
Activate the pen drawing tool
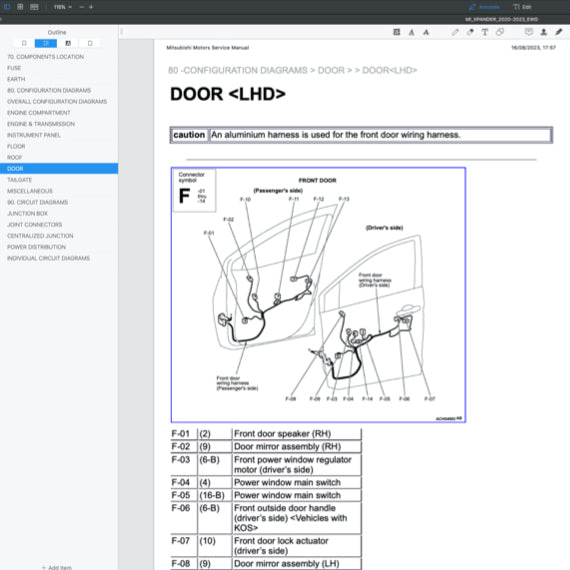point(455,32)
